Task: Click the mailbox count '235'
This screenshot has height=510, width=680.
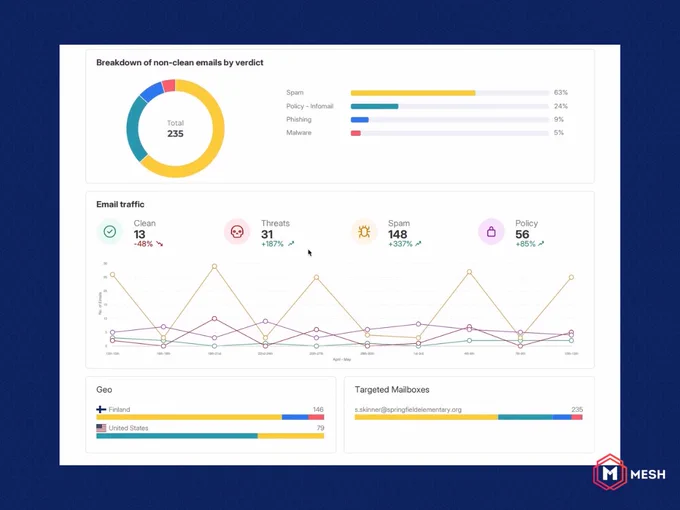Action: point(577,409)
